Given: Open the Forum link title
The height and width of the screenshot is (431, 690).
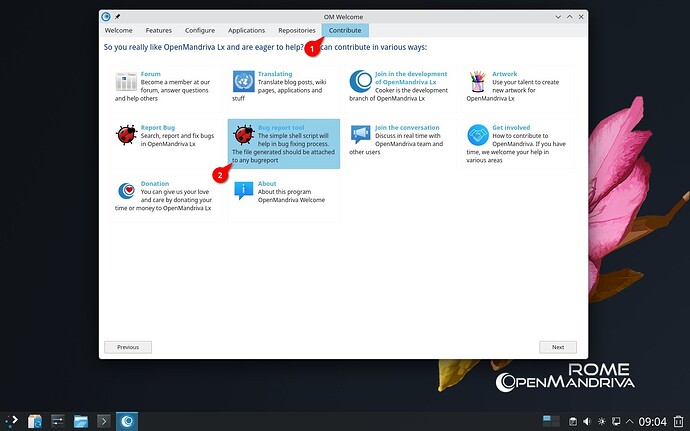Looking at the screenshot, I should (150, 74).
